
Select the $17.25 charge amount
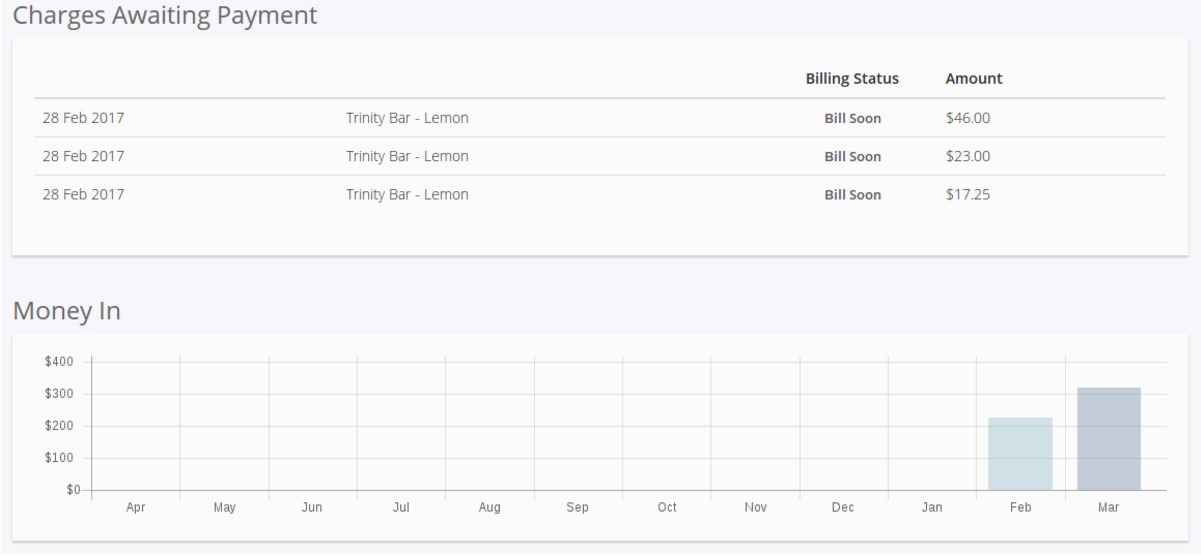[x=967, y=195]
